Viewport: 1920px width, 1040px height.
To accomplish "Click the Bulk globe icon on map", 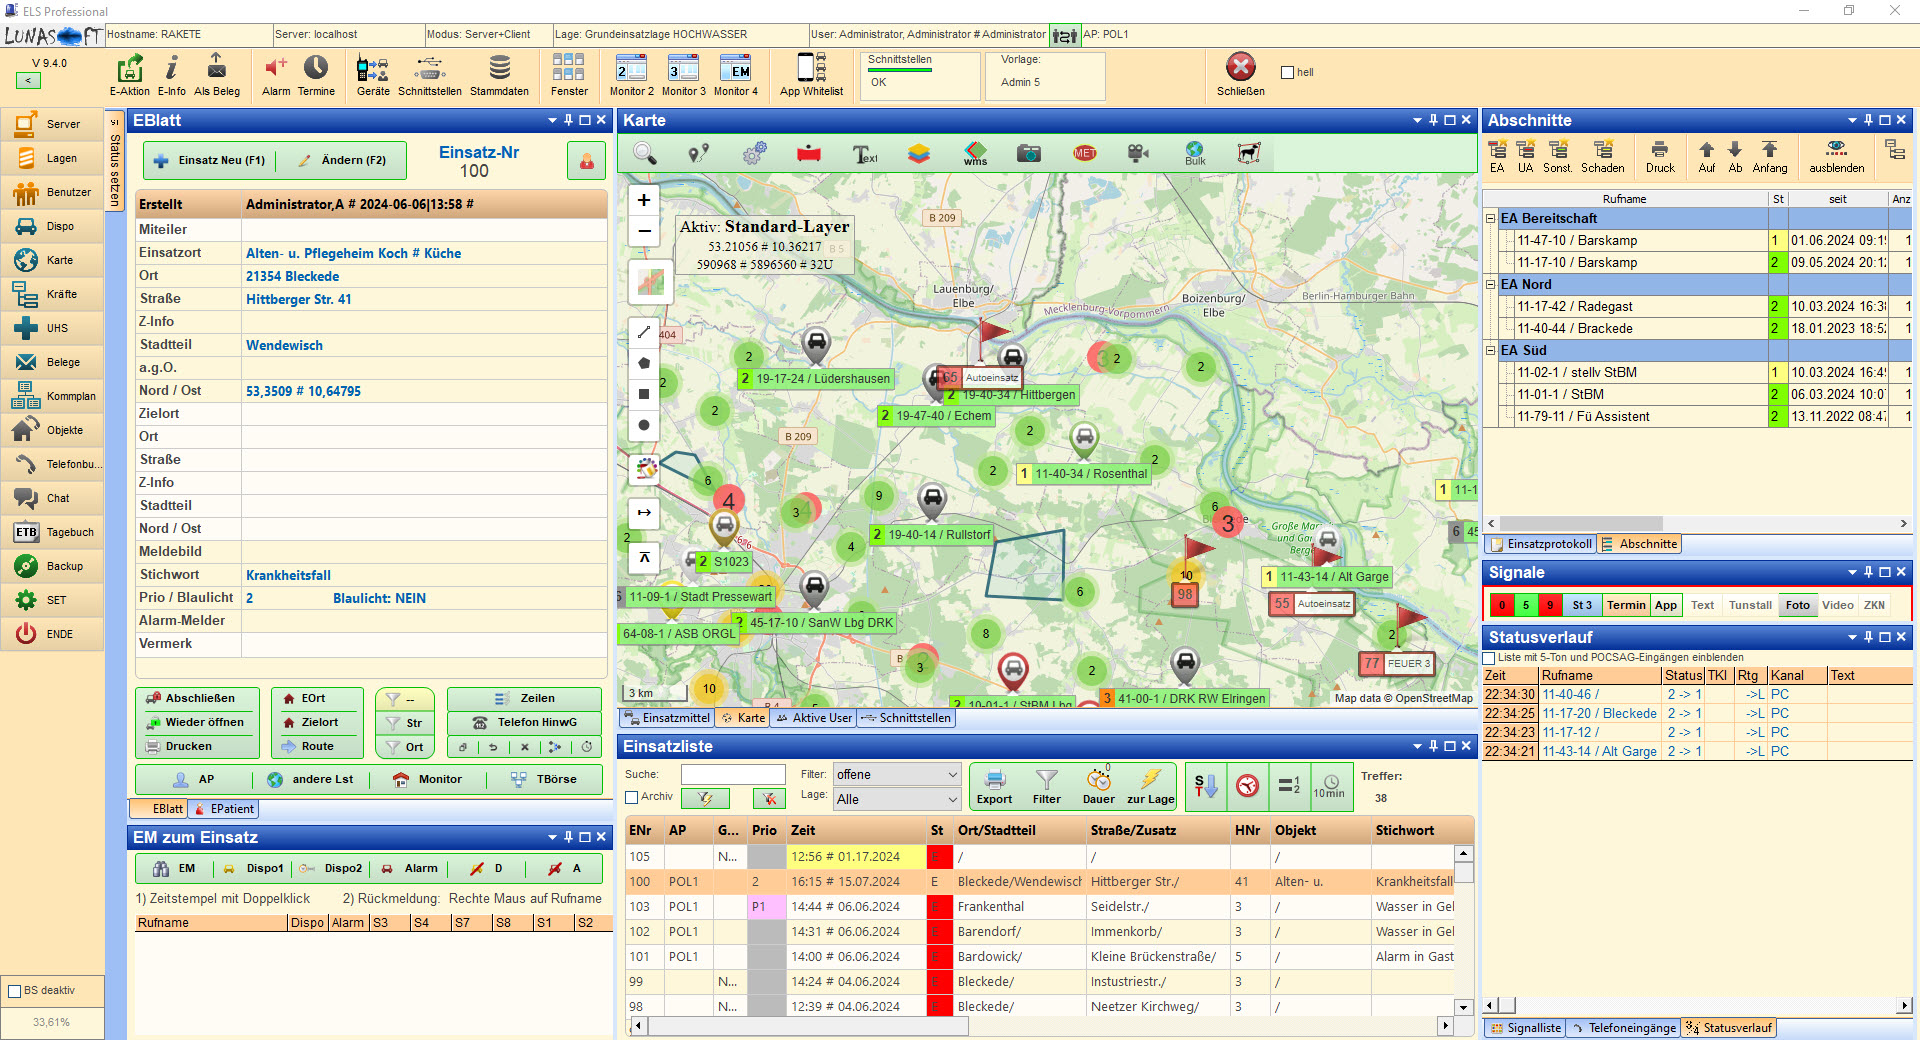I will (x=1195, y=153).
